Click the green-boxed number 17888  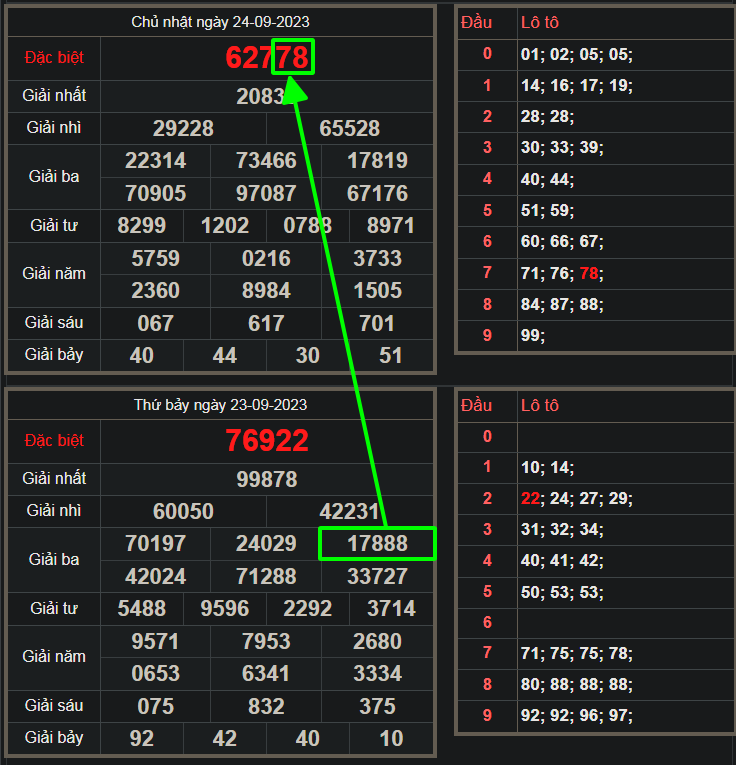tap(377, 544)
